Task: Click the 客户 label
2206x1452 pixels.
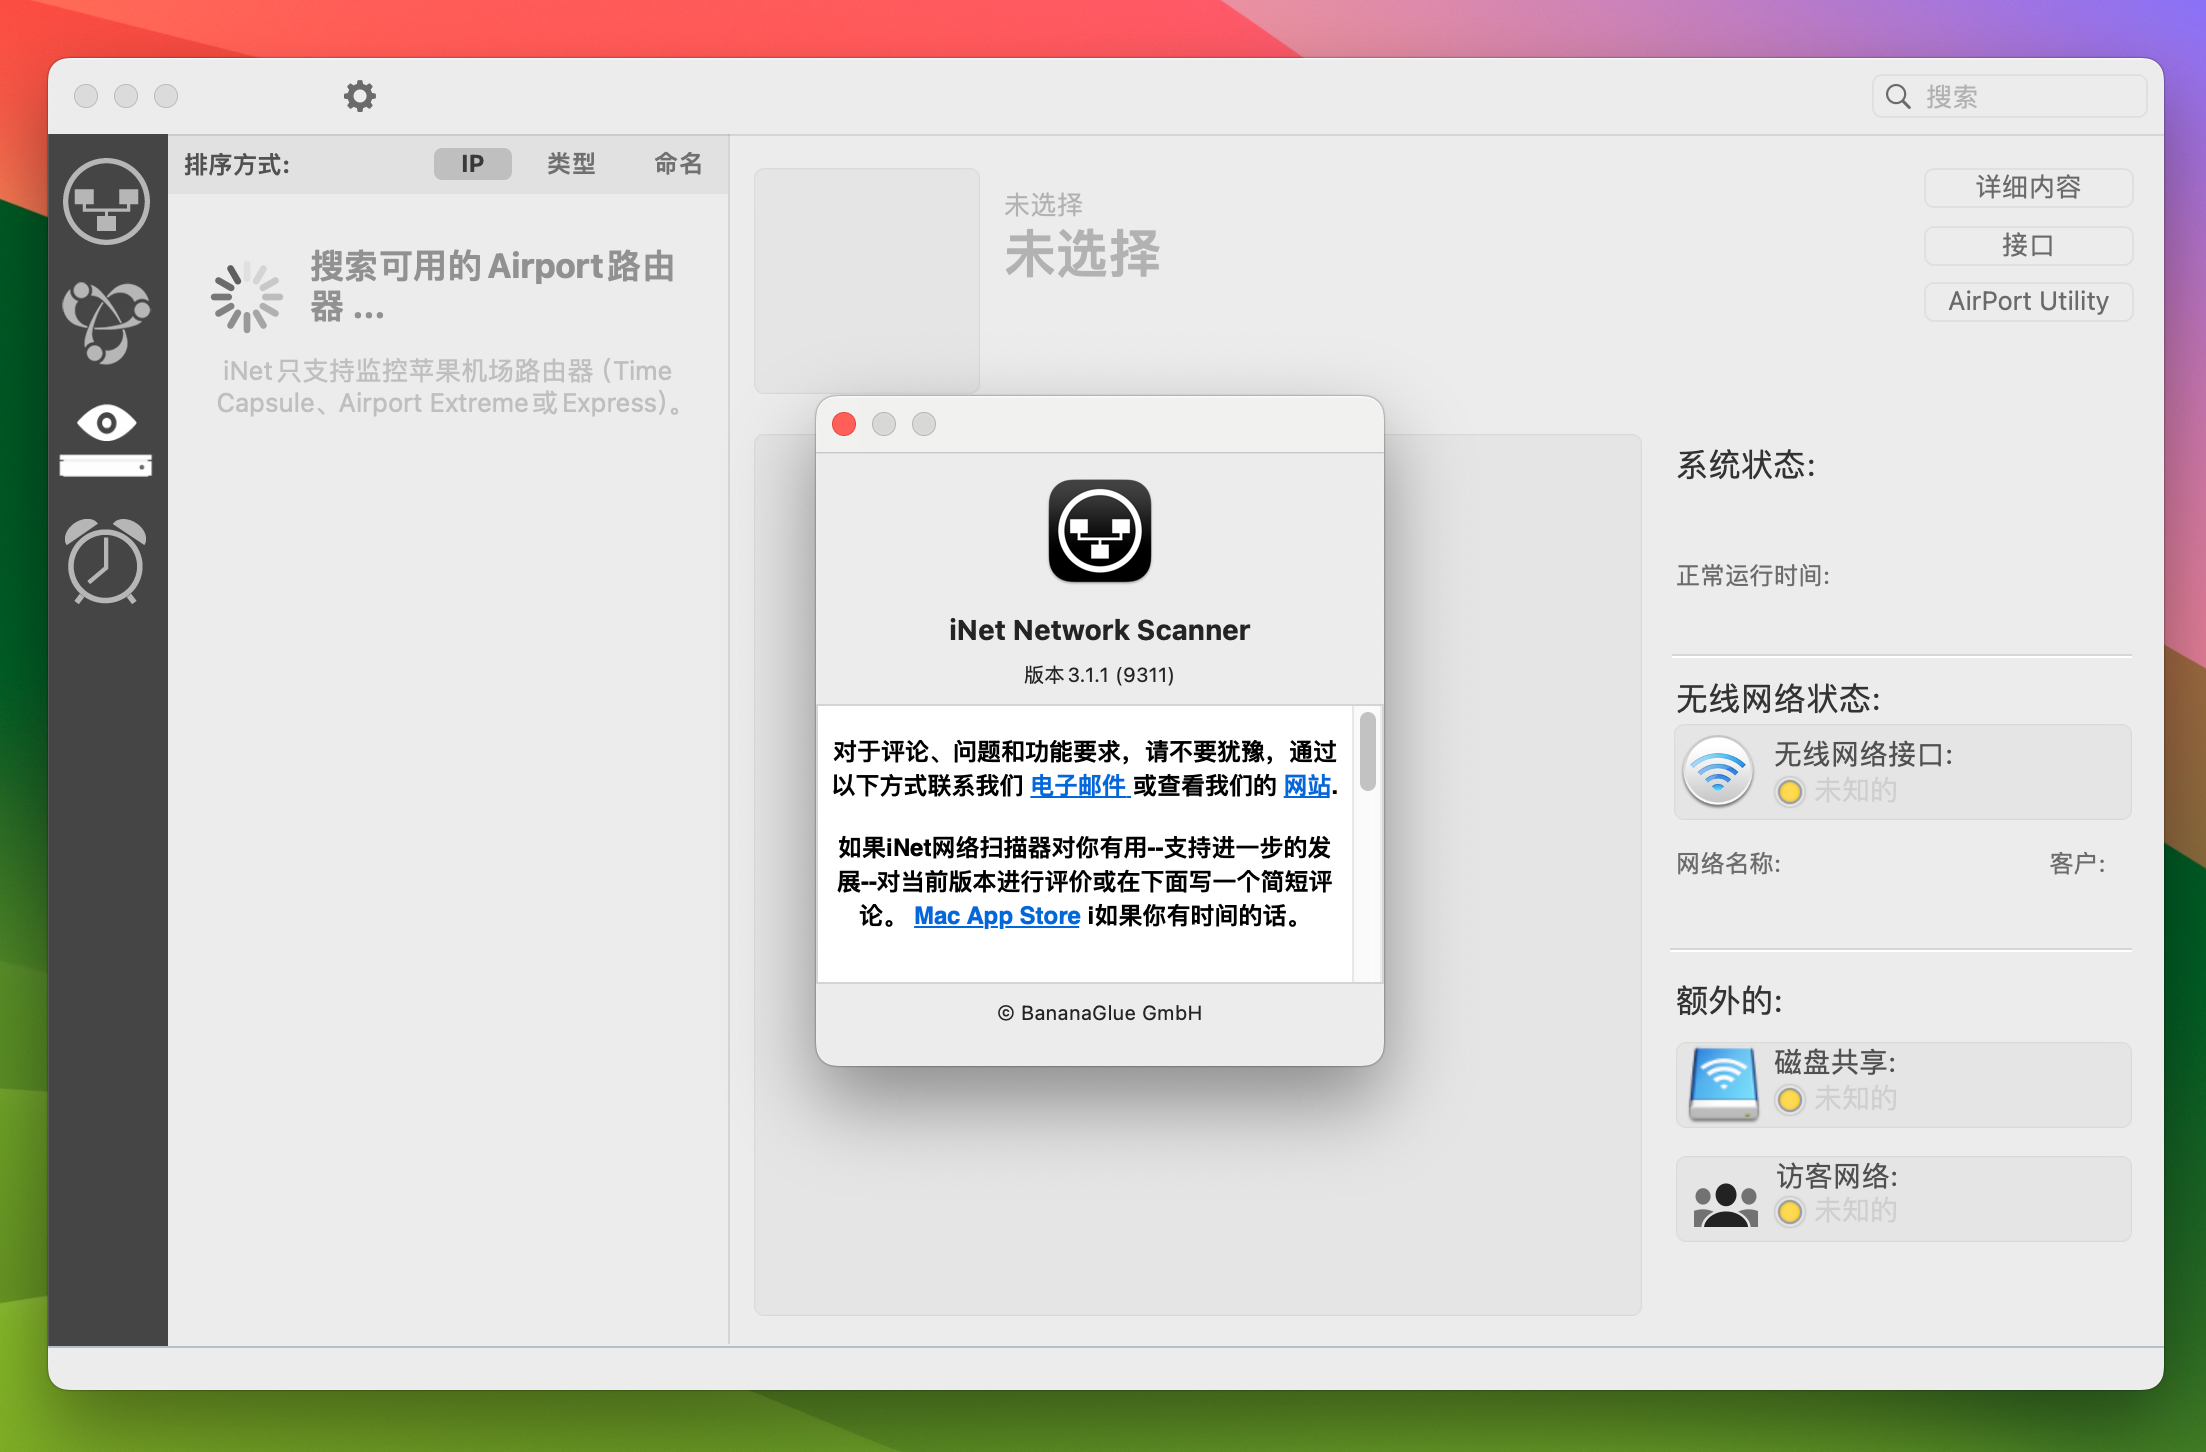Action: pos(2077,864)
